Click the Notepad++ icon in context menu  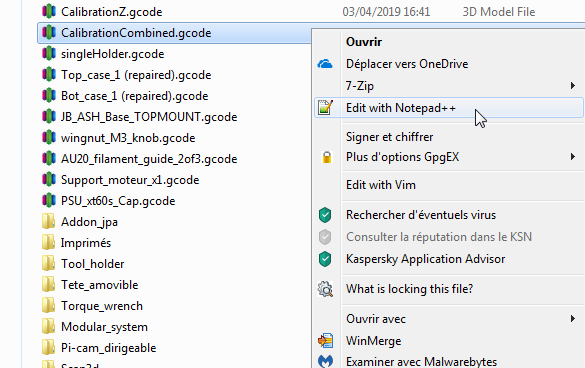coord(325,107)
